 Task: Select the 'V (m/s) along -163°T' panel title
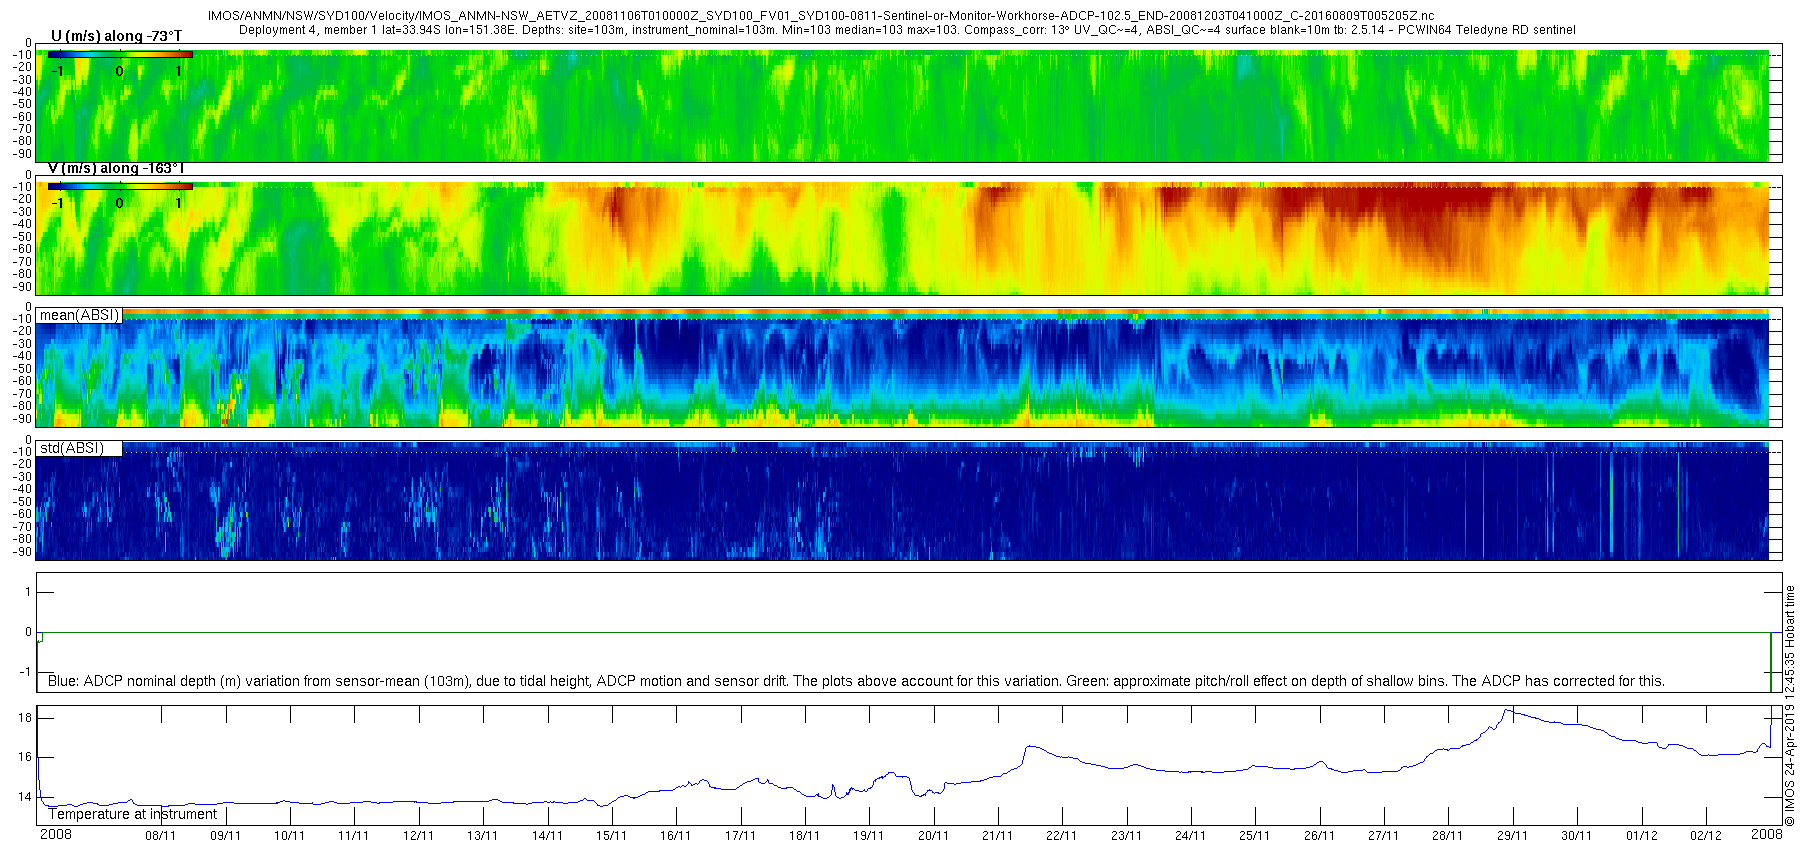pyautogui.click(x=116, y=168)
